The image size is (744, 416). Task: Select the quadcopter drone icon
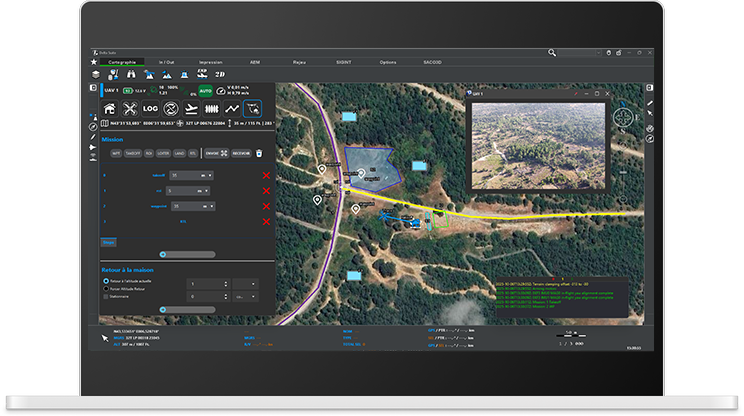pos(131,108)
